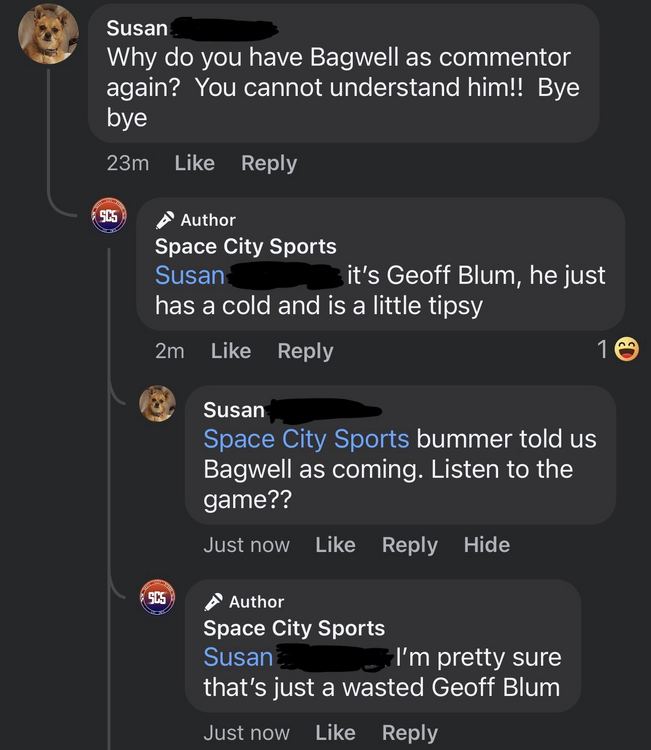Like the 'wasted Geoff Blum' reply
This screenshot has height=750, width=651.
click(x=335, y=733)
